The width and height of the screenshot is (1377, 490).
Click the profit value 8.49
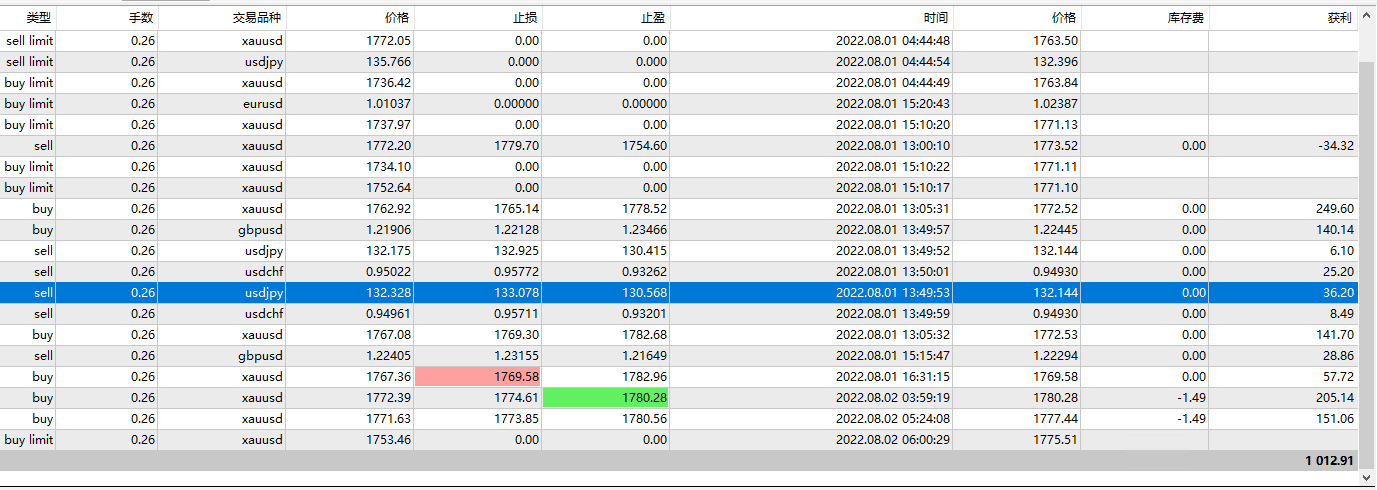[1342, 314]
